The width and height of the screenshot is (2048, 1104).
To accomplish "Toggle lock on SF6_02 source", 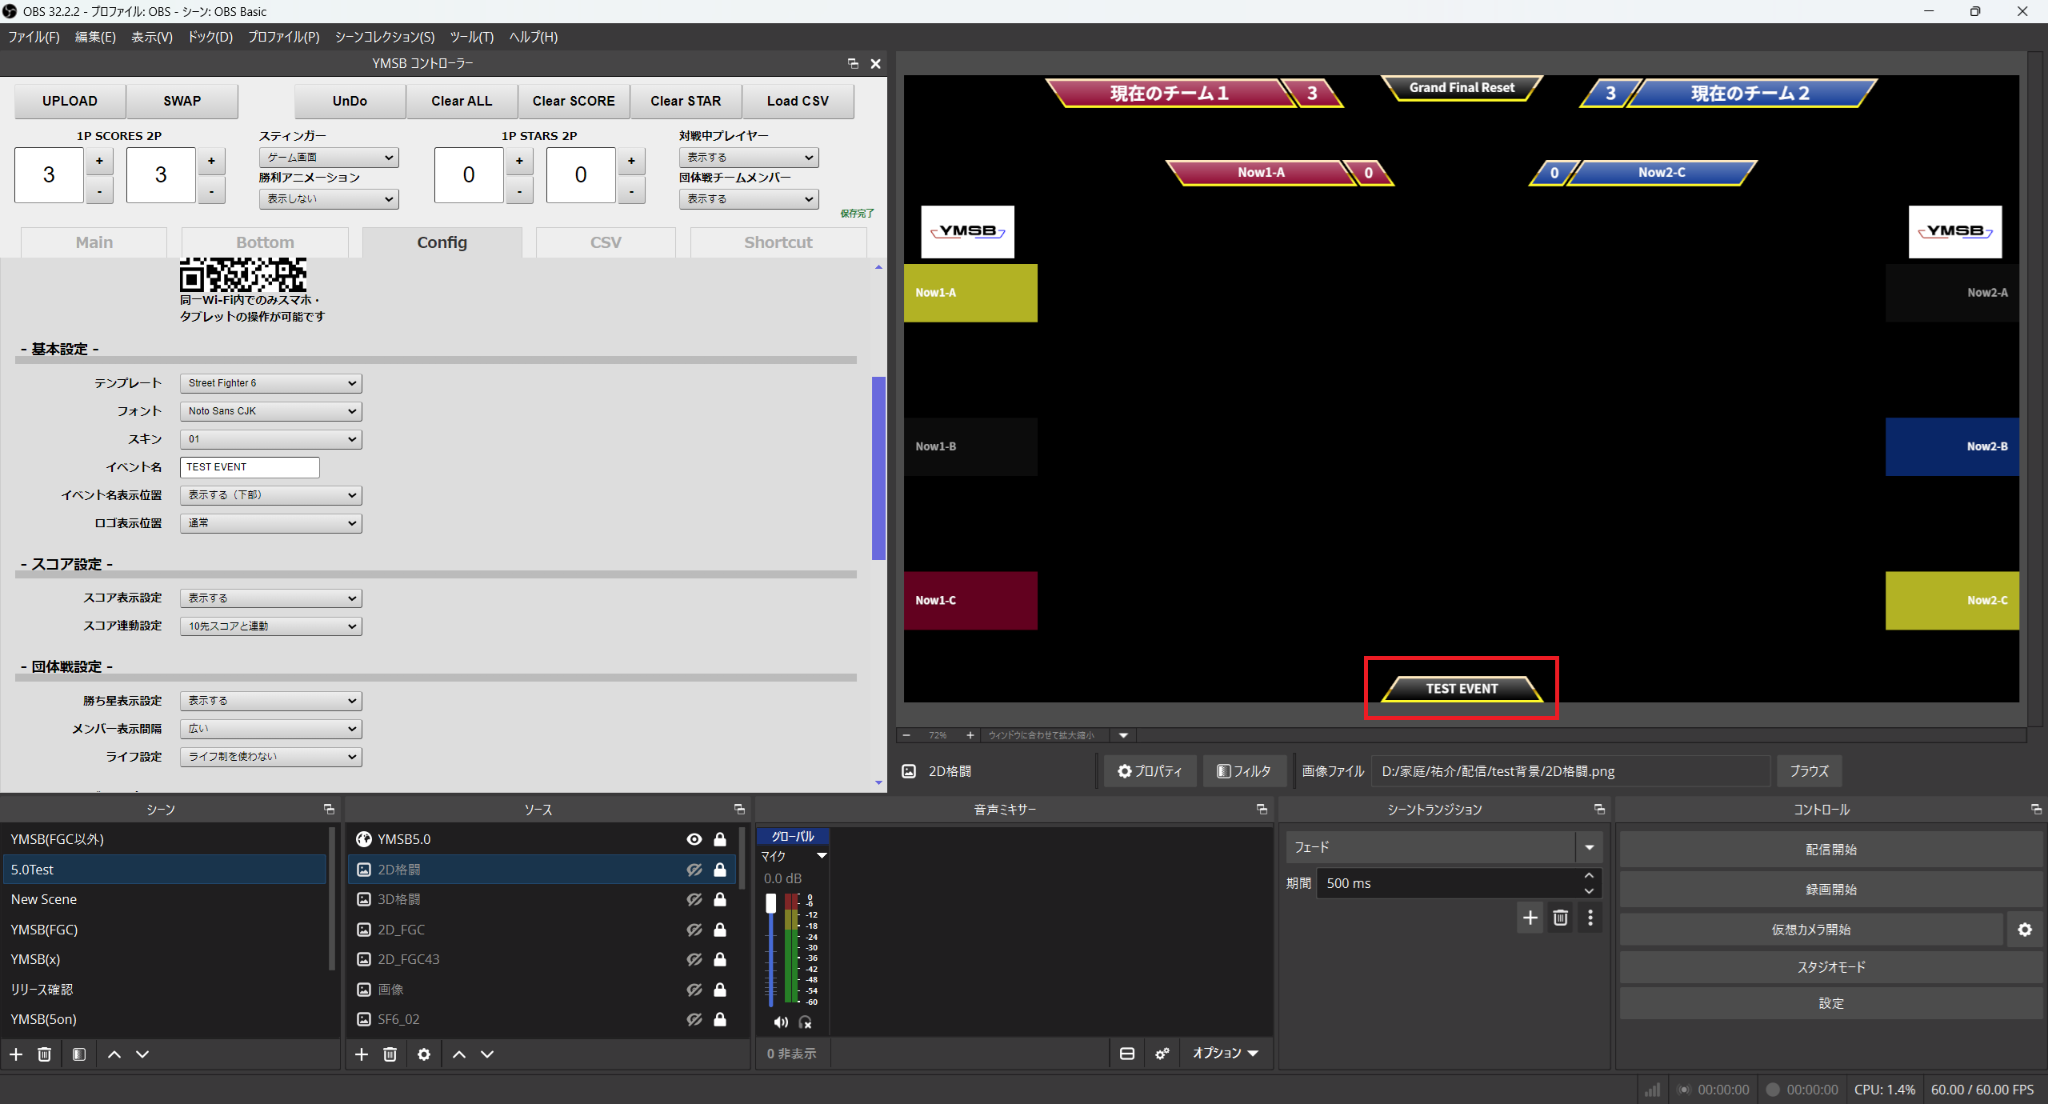I will tap(720, 1019).
